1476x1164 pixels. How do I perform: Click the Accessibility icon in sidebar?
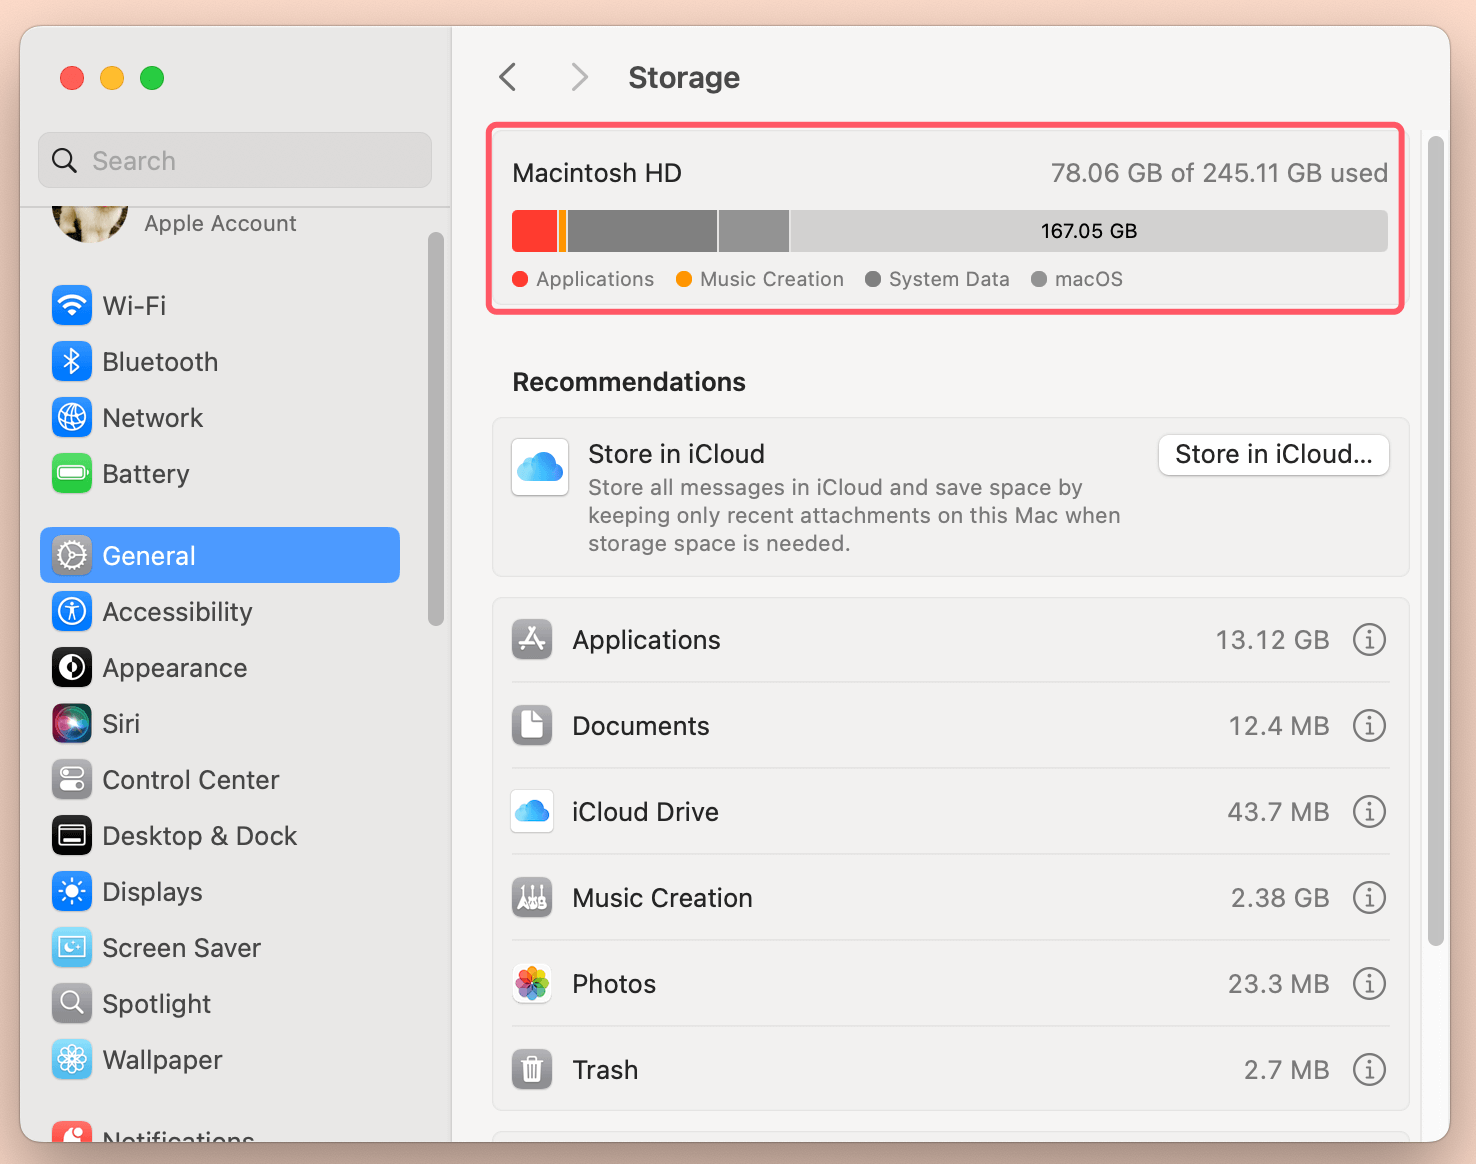(72, 612)
